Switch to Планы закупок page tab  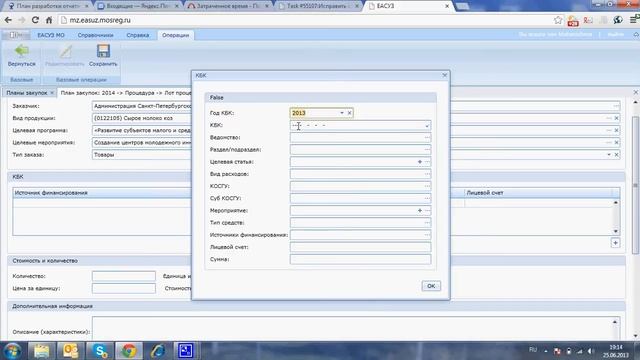click(27, 93)
